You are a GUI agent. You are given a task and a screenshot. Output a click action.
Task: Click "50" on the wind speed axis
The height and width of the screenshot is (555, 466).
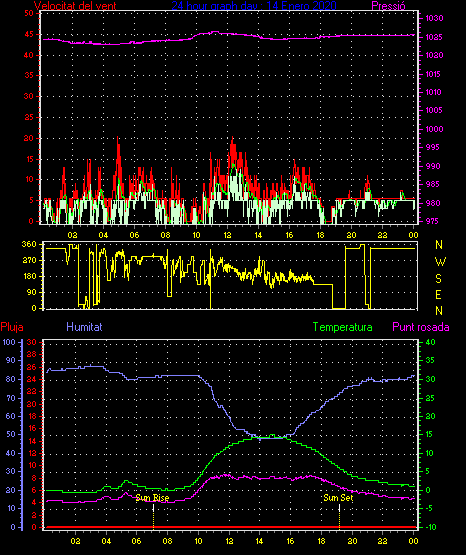pyautogui.click(x=29, y=13)
